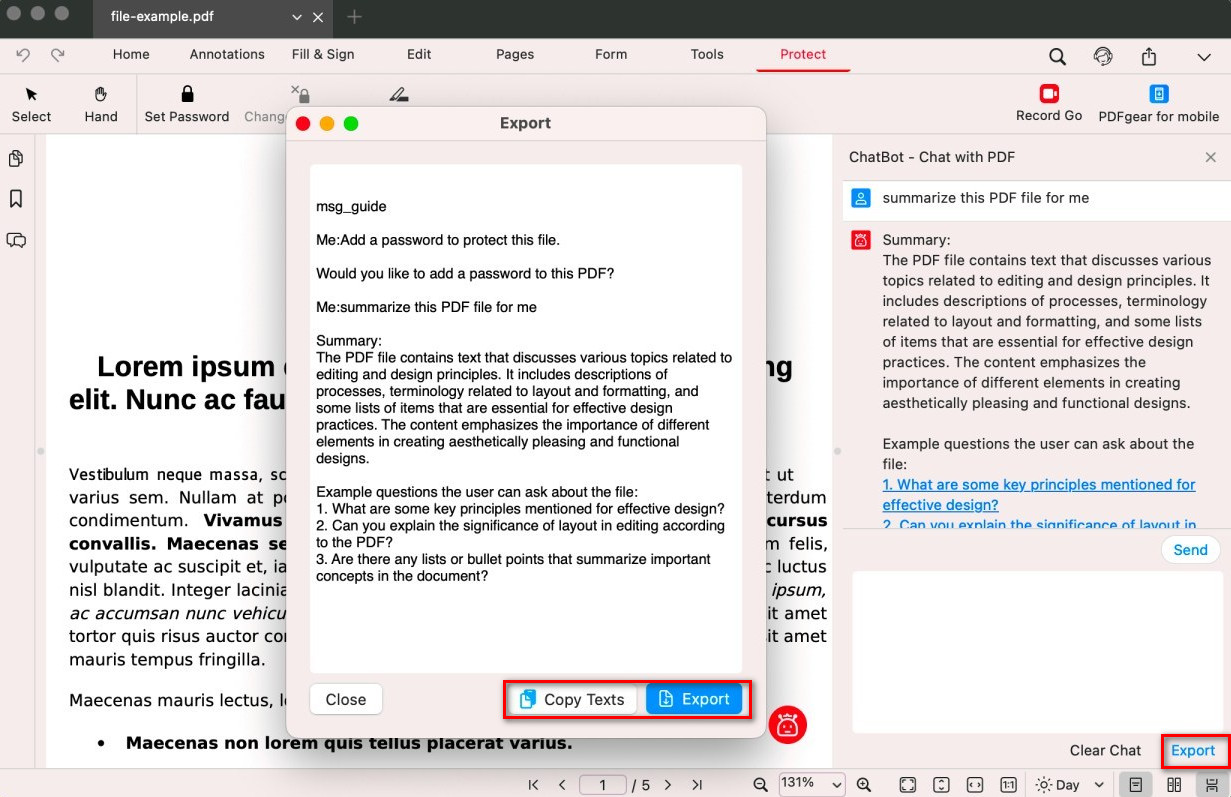Open the Tools tab
Screen dimensions: 1231x797
click(707, 54)
